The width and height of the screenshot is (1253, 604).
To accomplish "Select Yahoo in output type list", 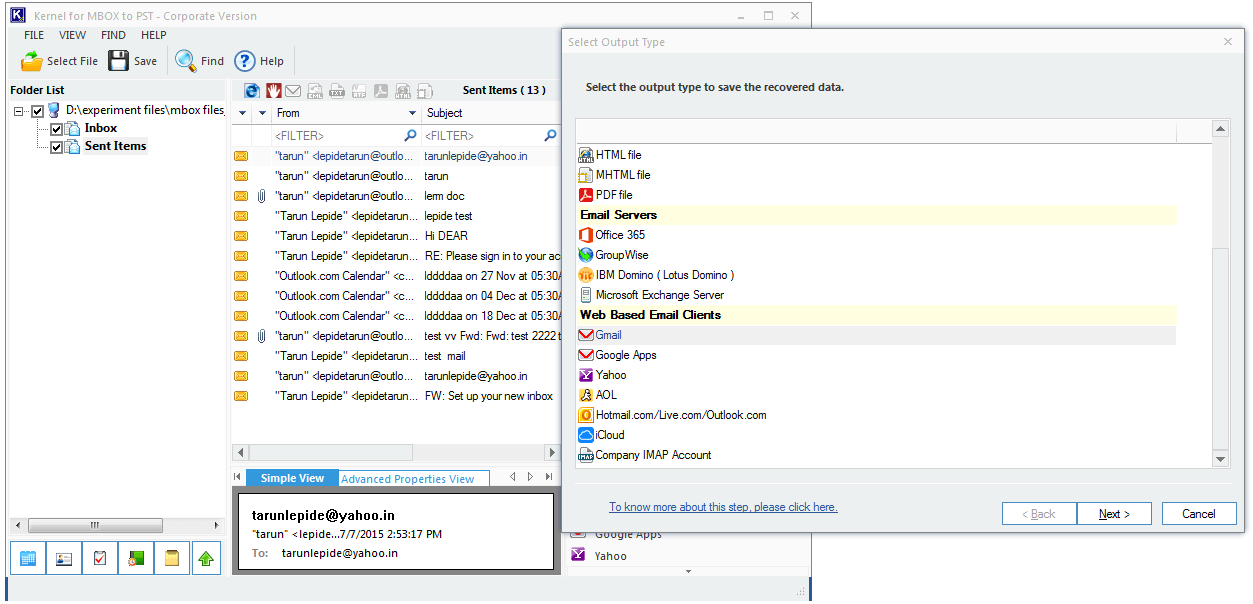I will point(603,375).
